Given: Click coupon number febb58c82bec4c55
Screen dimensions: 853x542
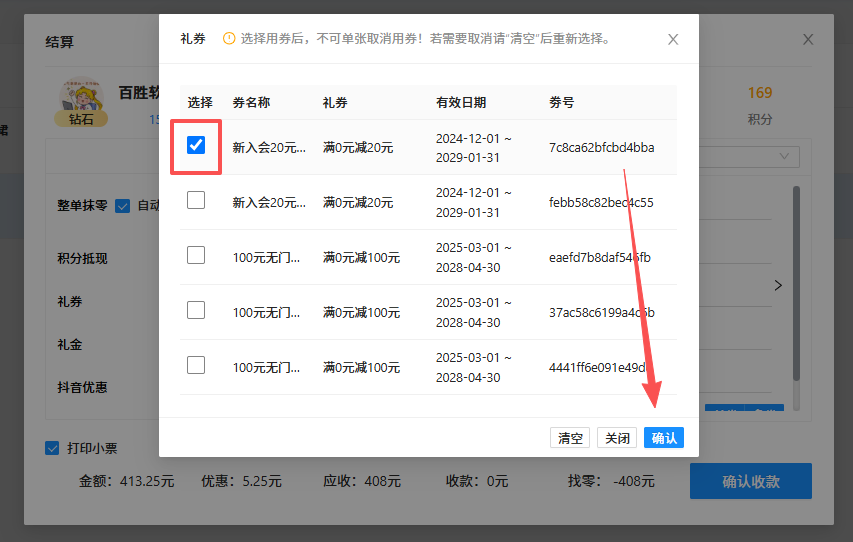Looking at the screenshot, I should coord(601,202).
